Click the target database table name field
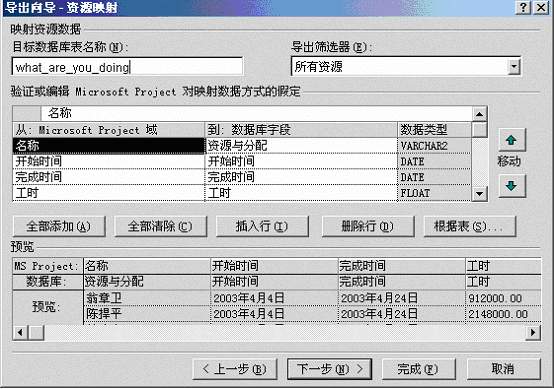The image size is (554, 389). (x=127, y=67)
